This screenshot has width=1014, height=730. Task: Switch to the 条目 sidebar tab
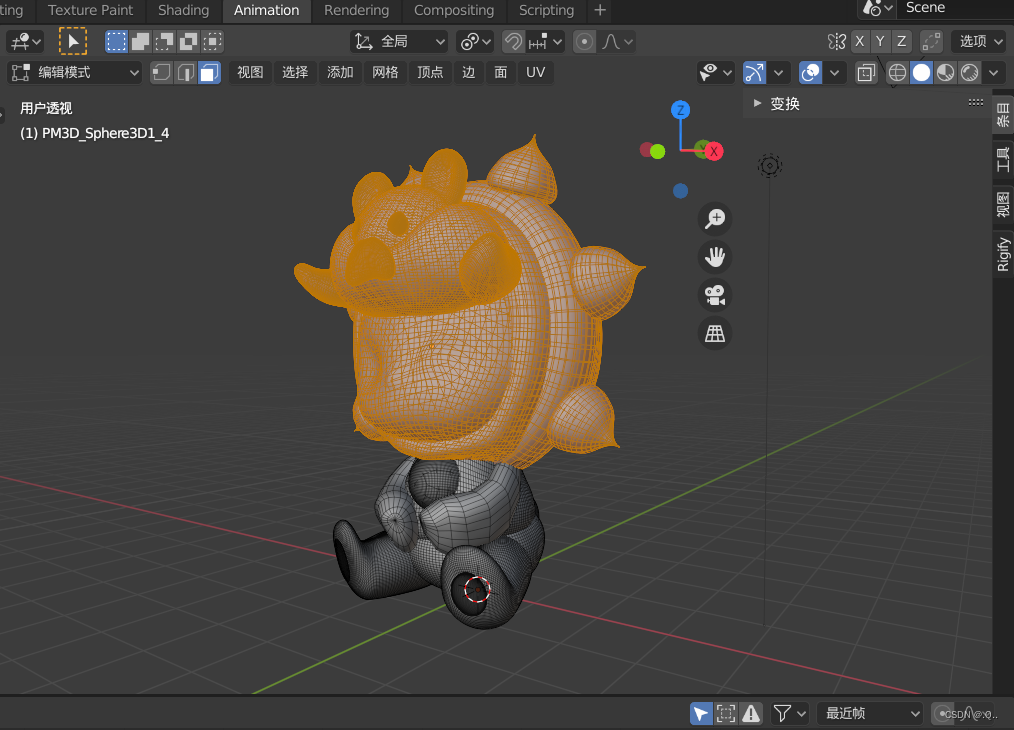click(1003, 115)
